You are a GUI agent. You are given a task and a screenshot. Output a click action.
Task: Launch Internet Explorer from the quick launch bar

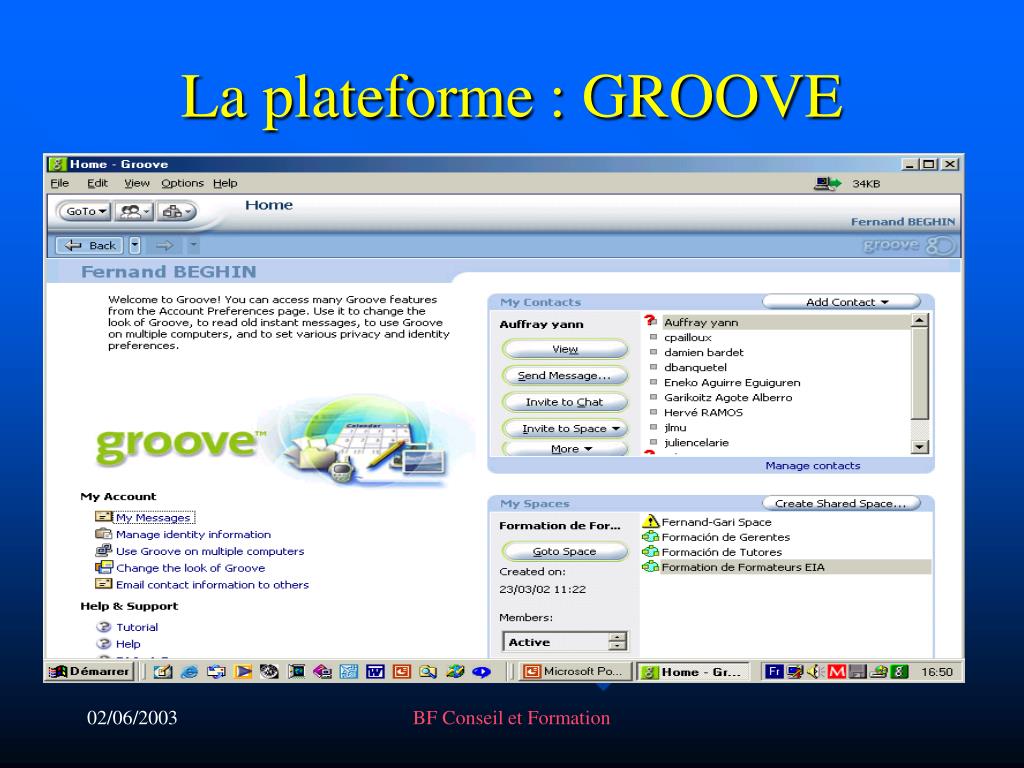click(x=189, y=671)
